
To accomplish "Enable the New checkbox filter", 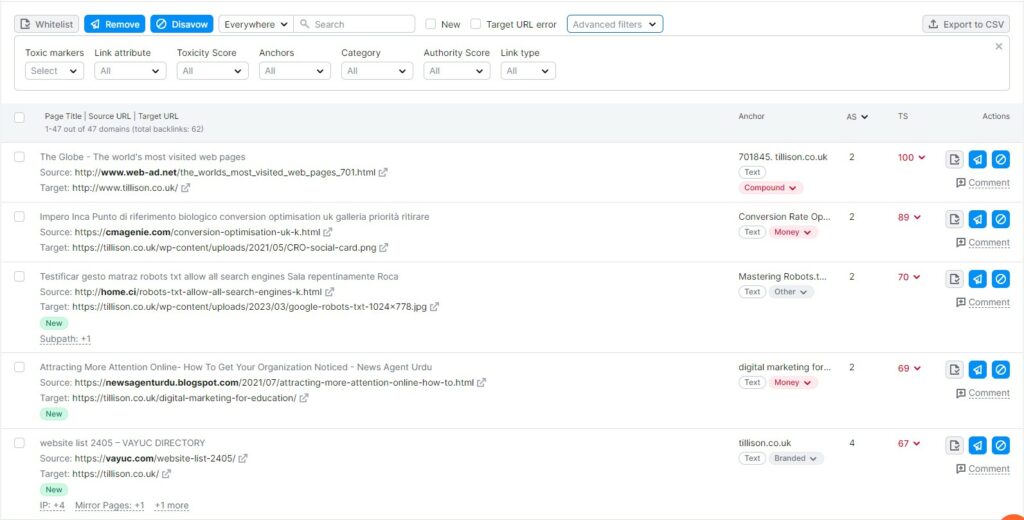I will pyautogui.click(x=430, y=24).
